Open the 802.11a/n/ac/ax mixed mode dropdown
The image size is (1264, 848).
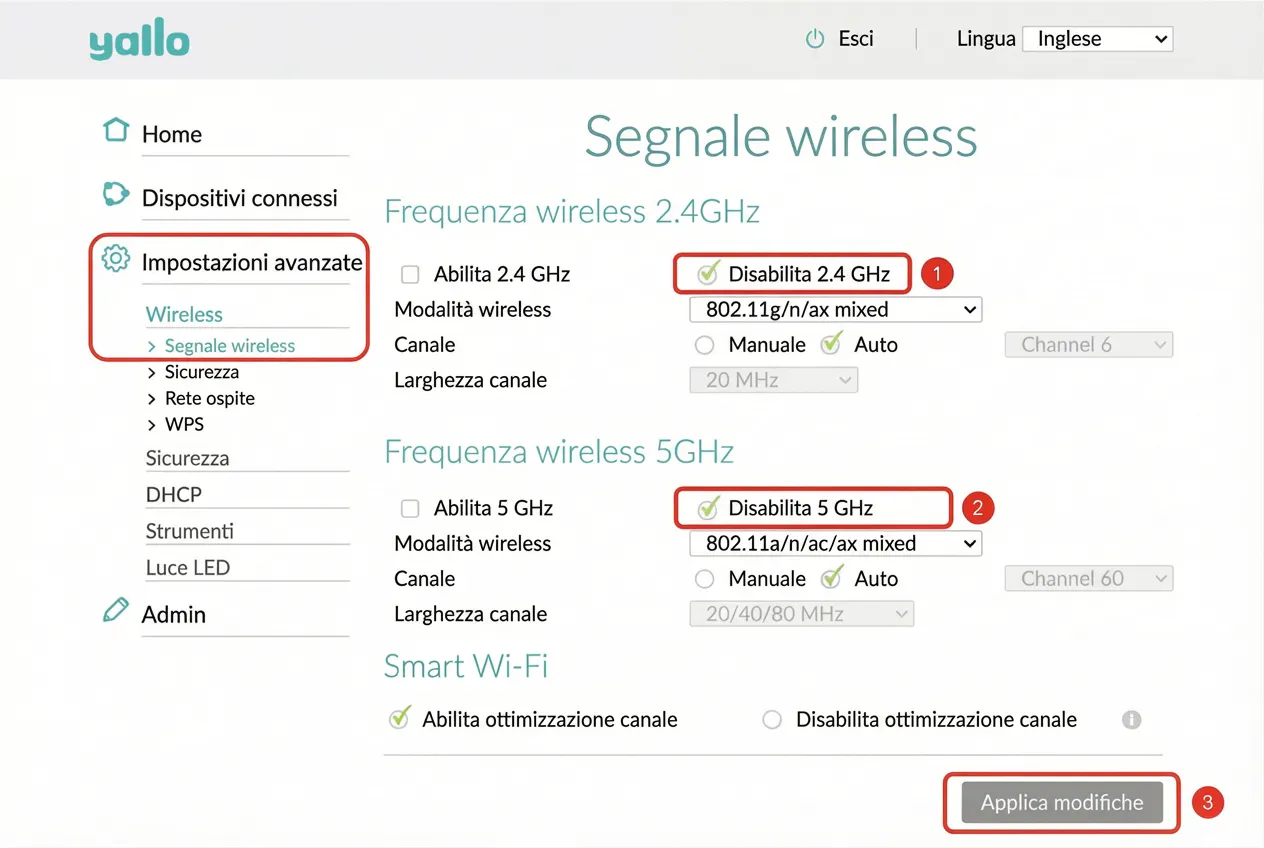[836, 544]
